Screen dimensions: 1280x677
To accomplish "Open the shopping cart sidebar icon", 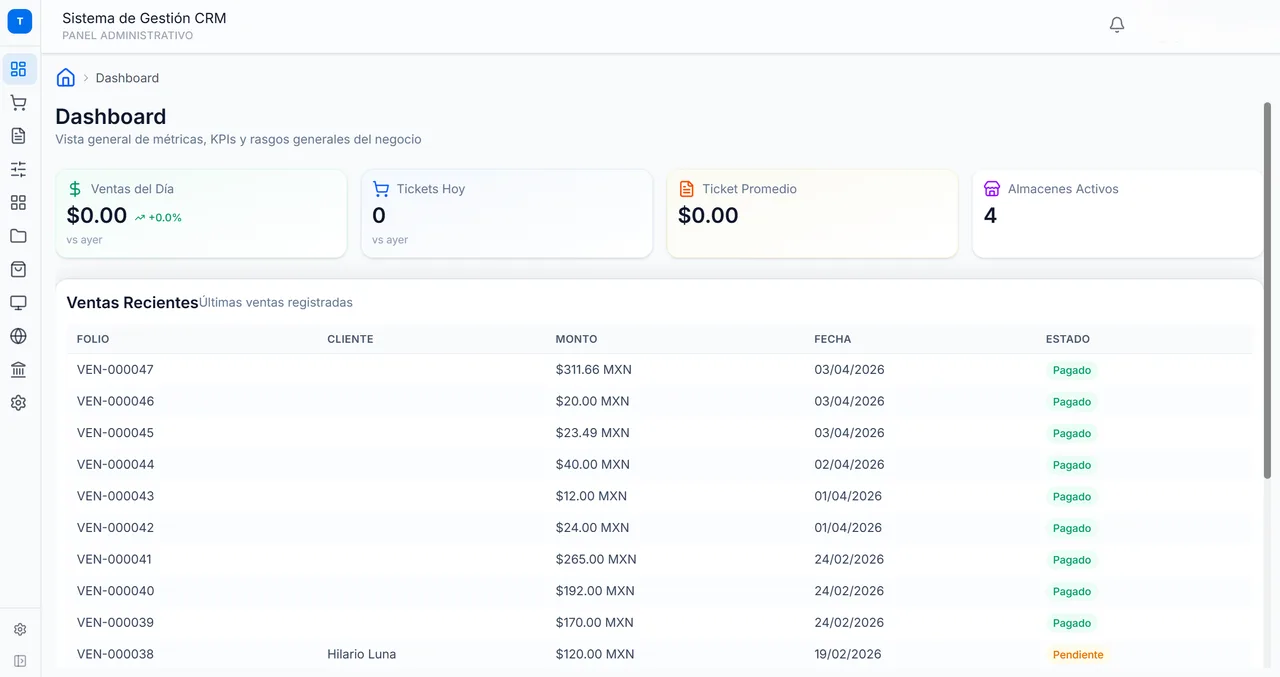I will [18, 103].
